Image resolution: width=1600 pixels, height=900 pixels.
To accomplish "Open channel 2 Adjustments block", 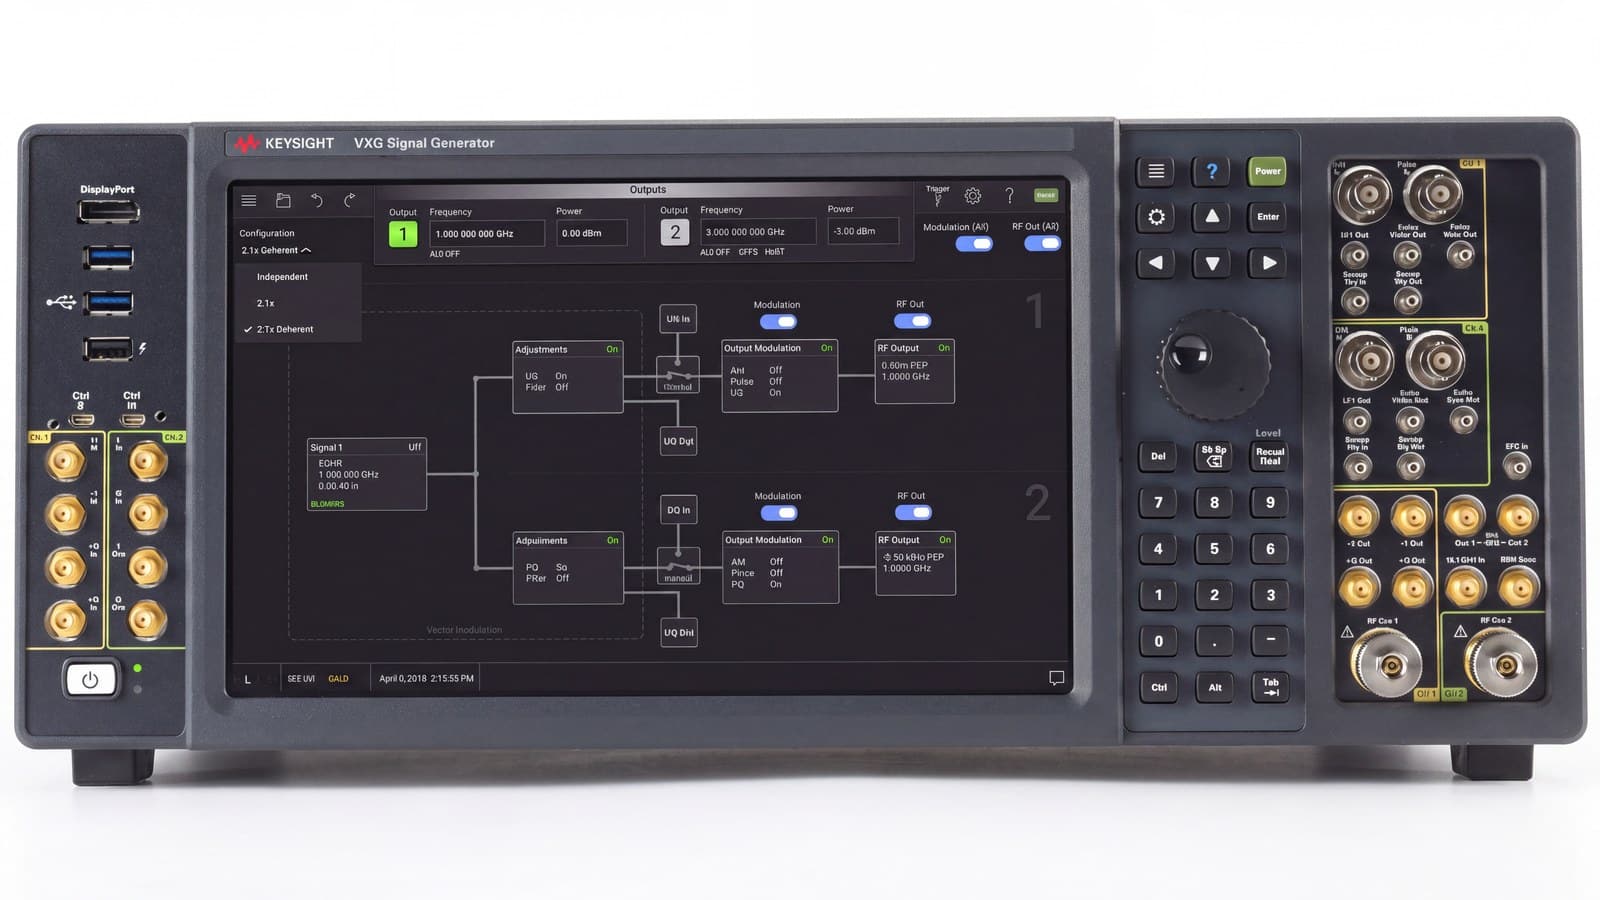I will [568, 568].
